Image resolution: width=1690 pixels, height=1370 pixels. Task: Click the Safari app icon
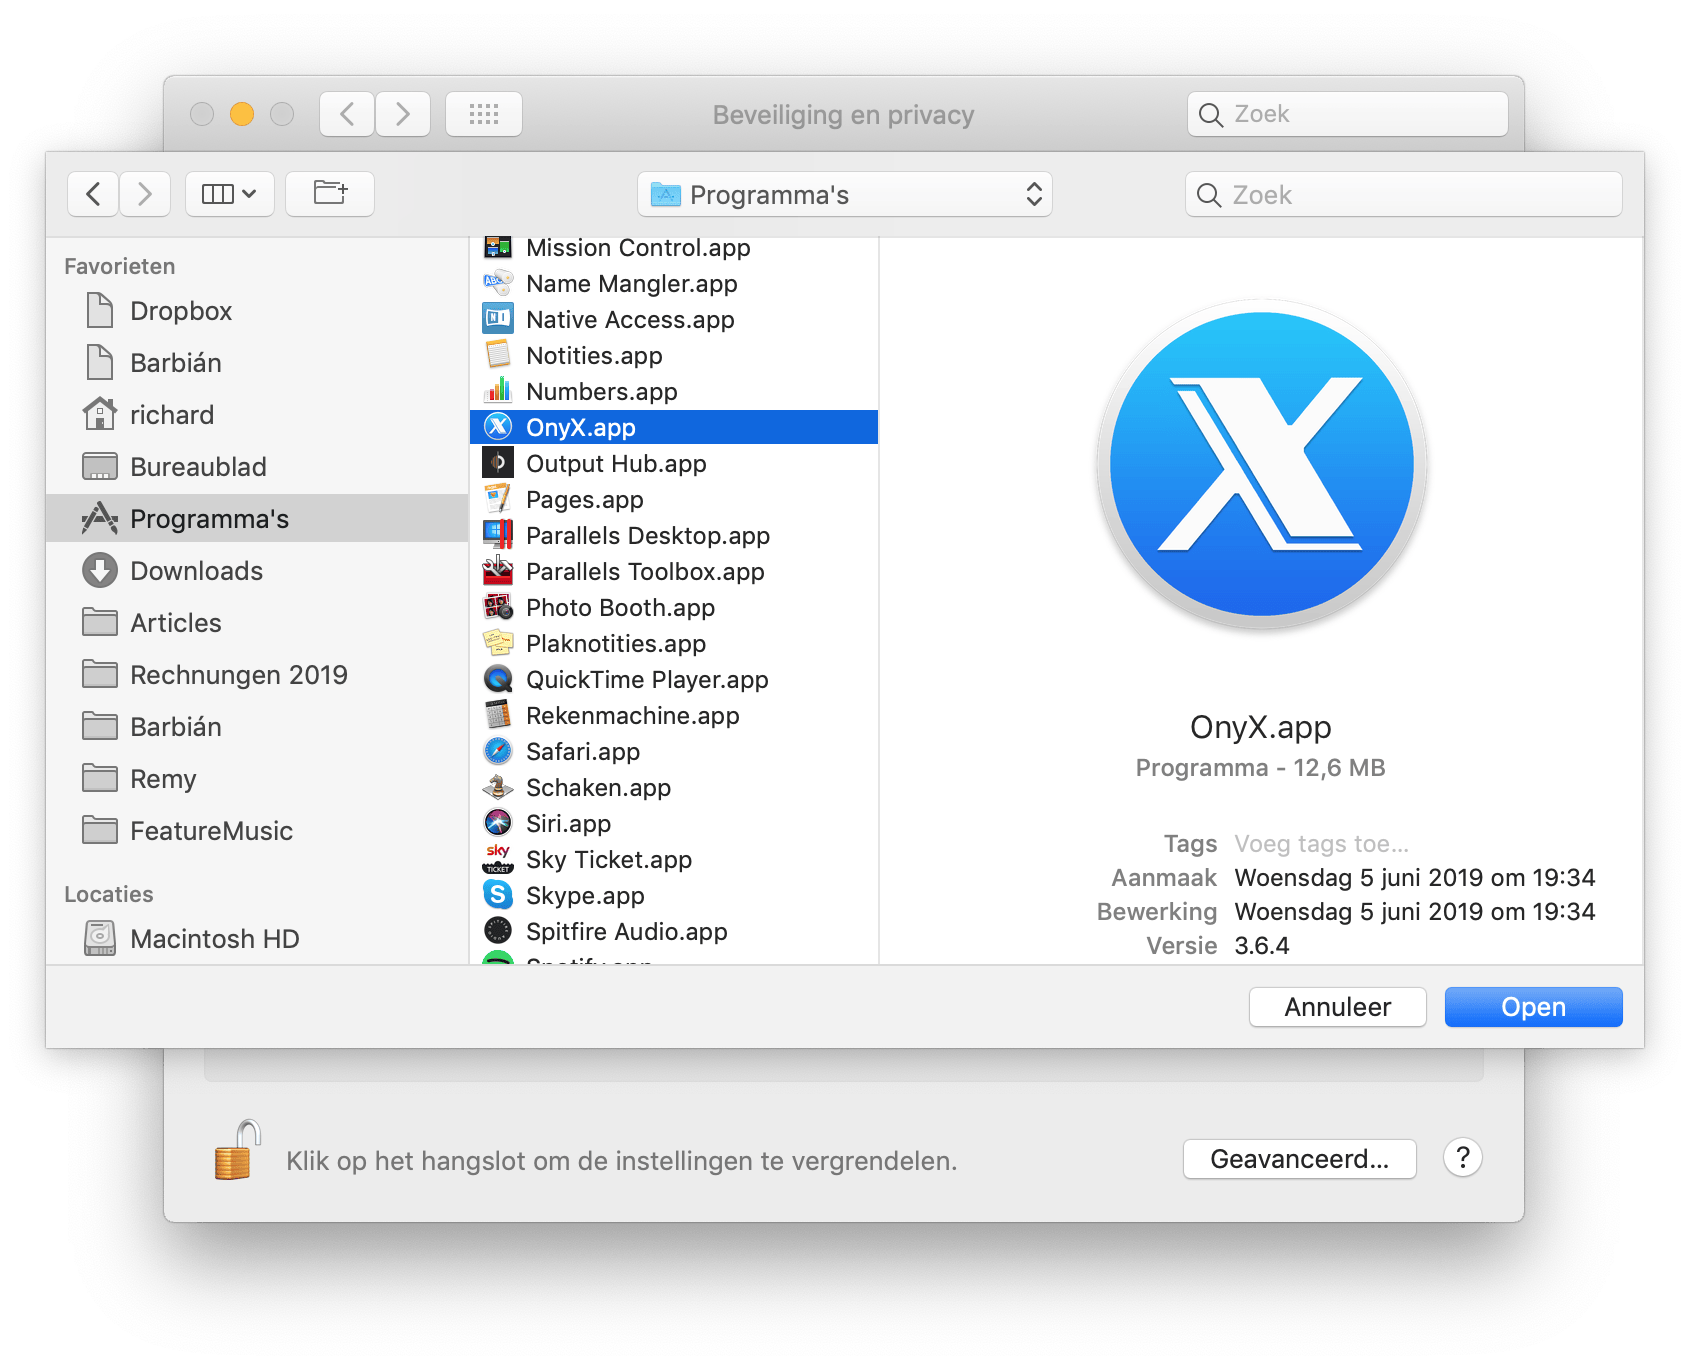498,751
